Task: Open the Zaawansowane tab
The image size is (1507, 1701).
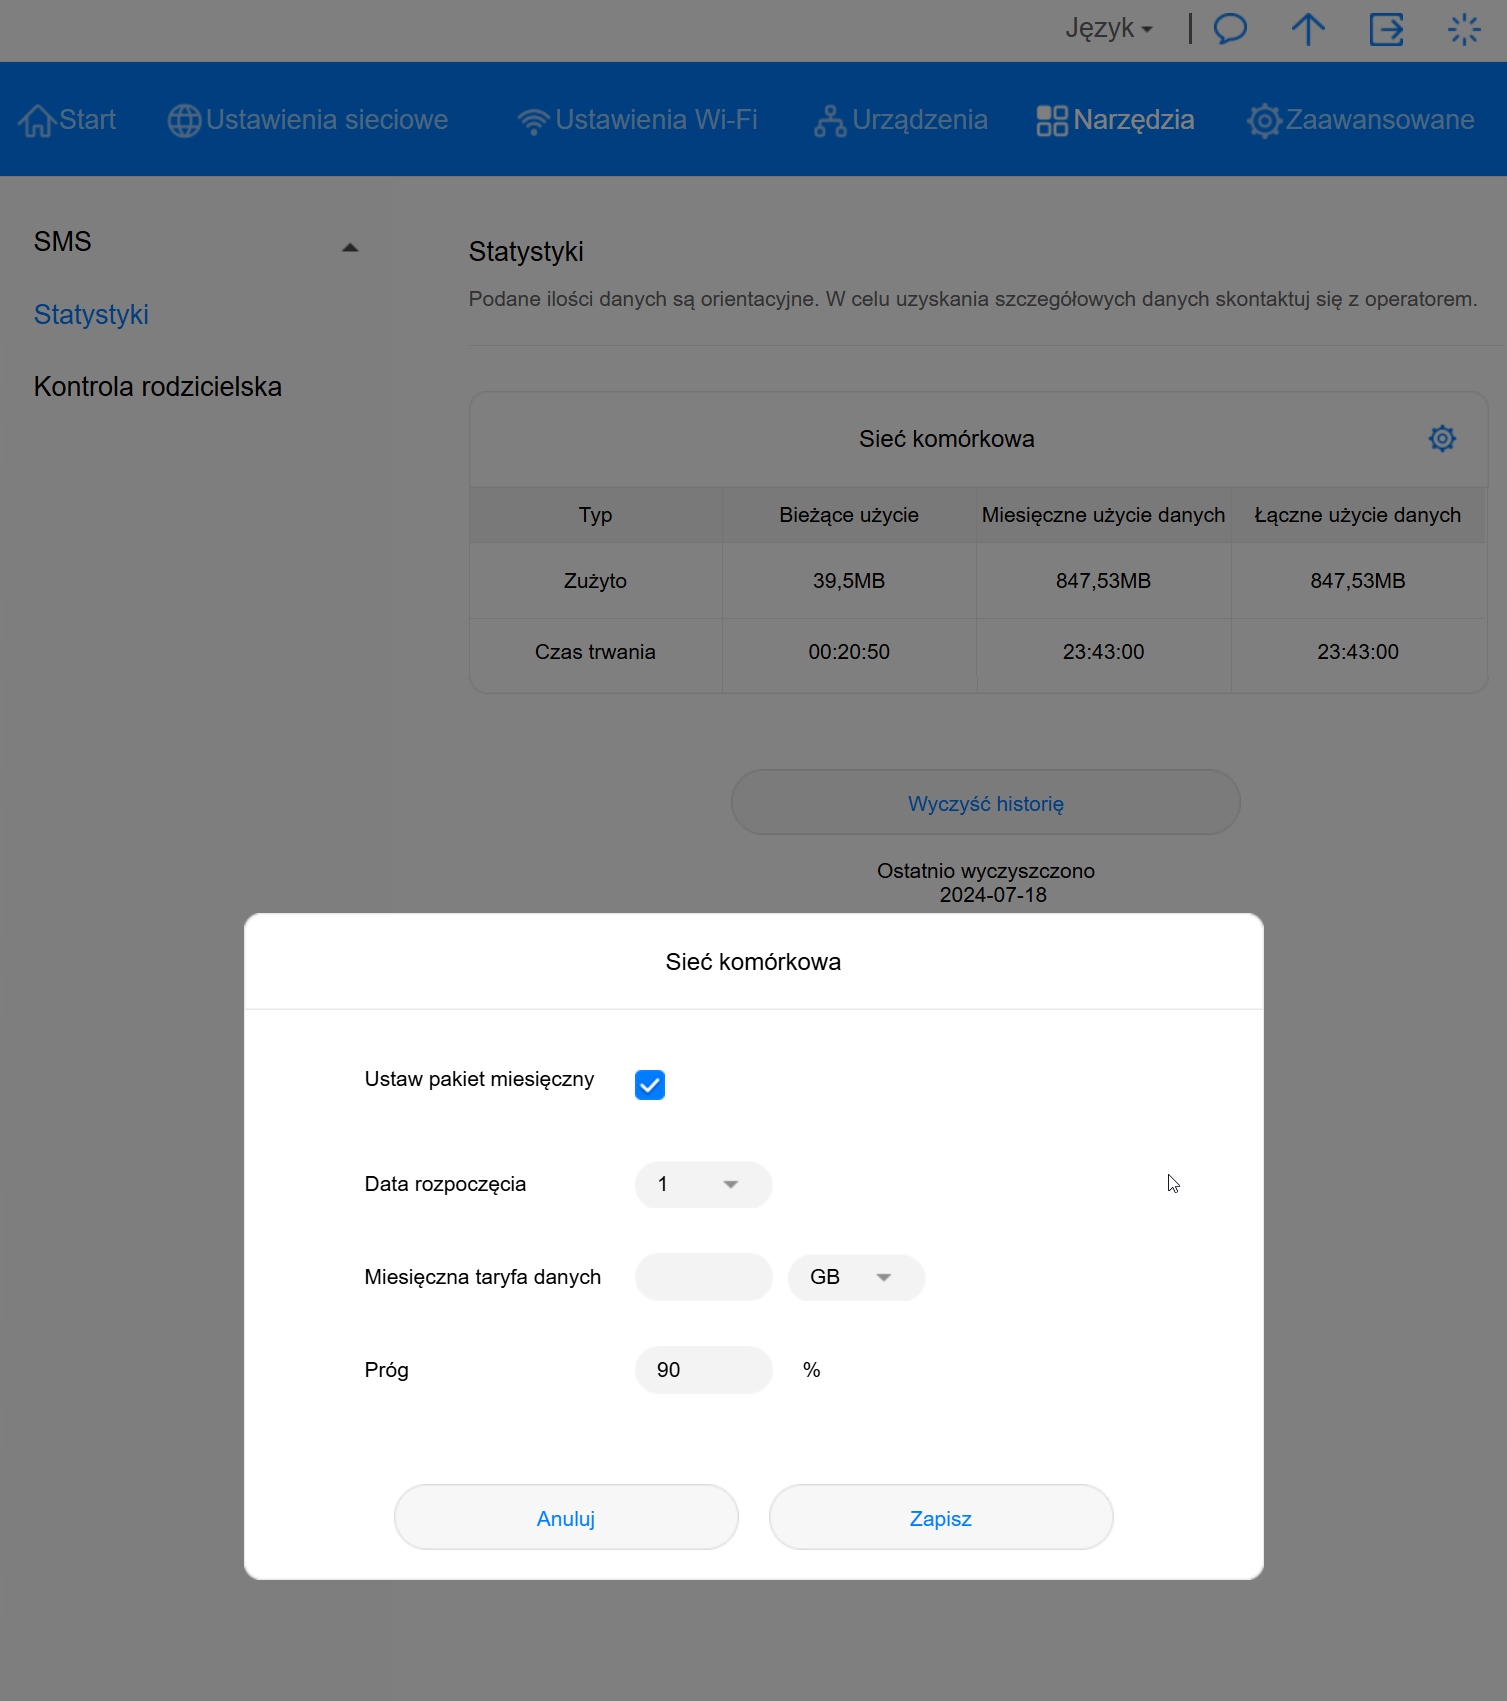Action: [x=1361, y=120]
